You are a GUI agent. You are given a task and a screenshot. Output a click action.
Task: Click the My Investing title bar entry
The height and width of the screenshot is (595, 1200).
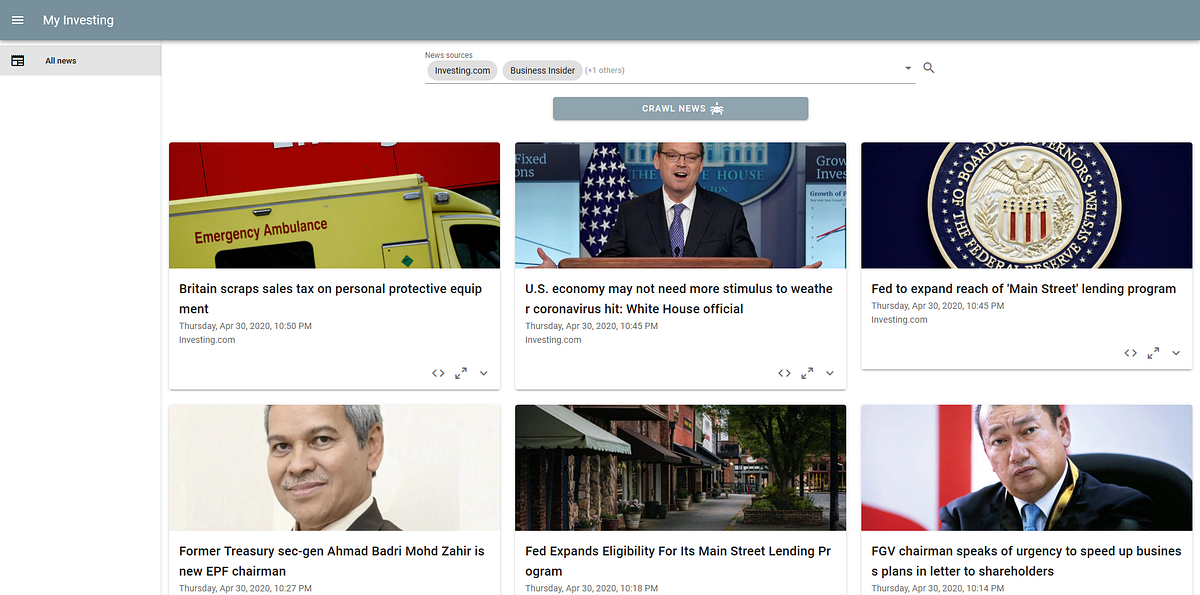click(x=78, y=20)
